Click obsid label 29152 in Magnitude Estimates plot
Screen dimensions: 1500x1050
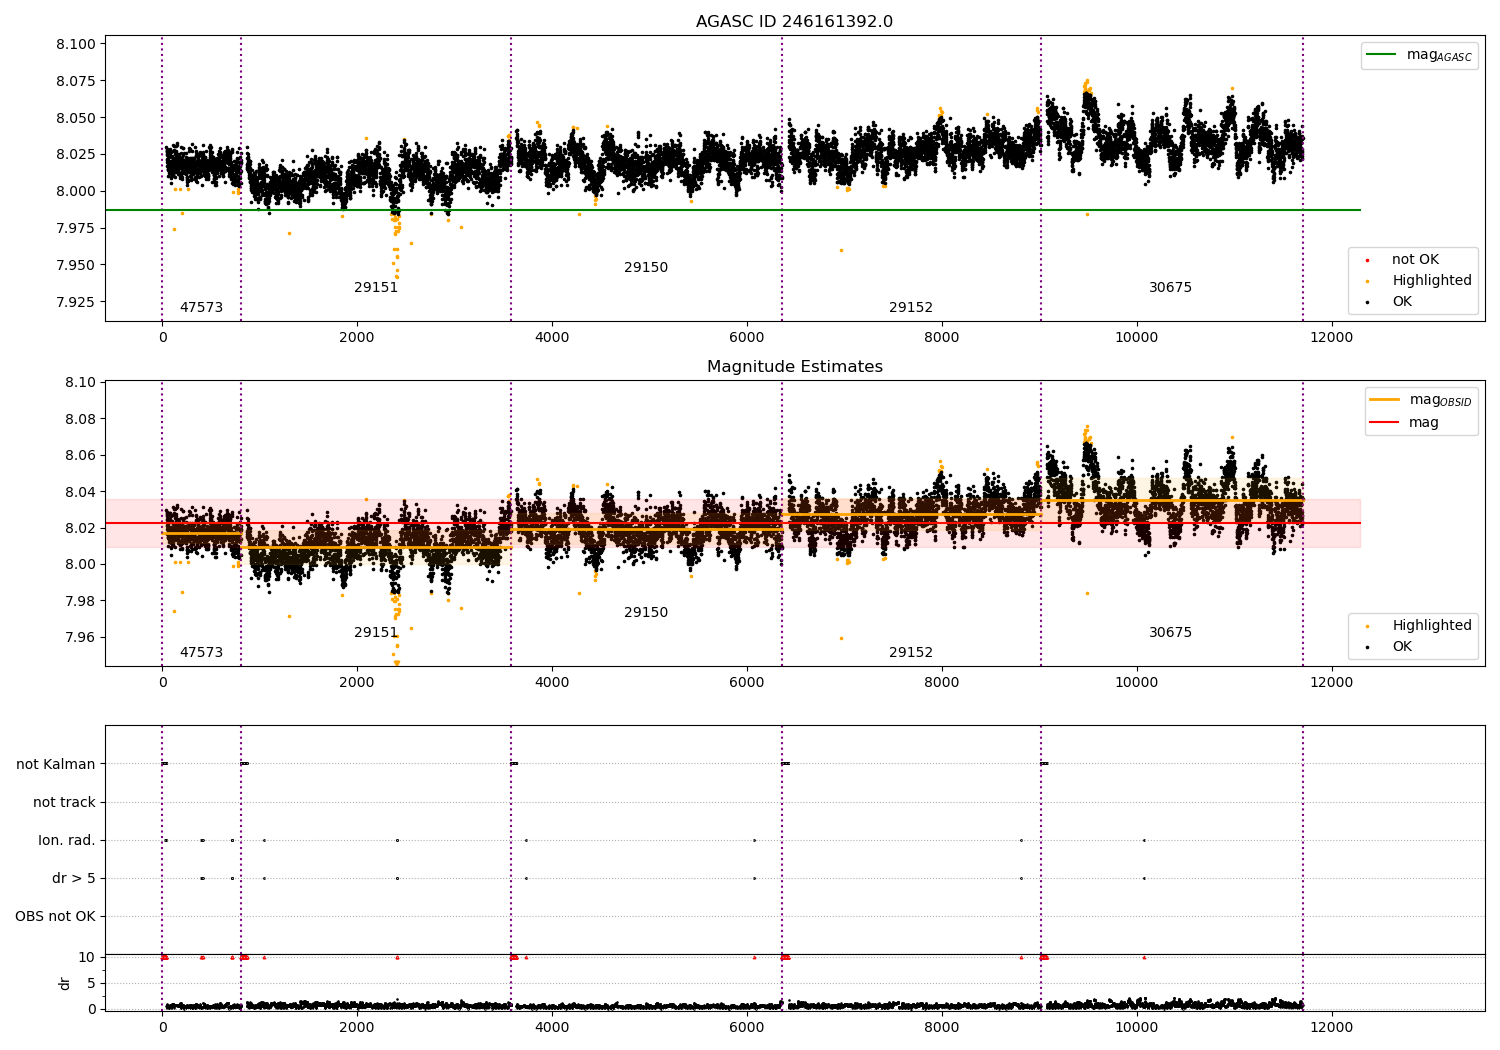[x=911, y=653]
